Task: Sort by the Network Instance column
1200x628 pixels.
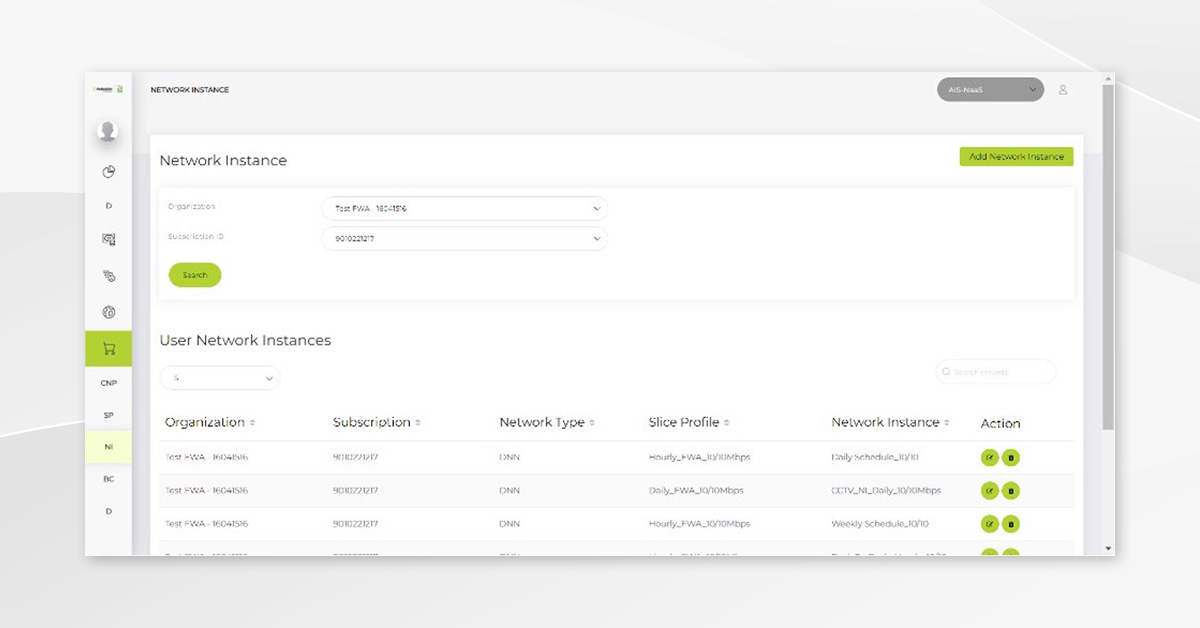Action: pos(946,423)
